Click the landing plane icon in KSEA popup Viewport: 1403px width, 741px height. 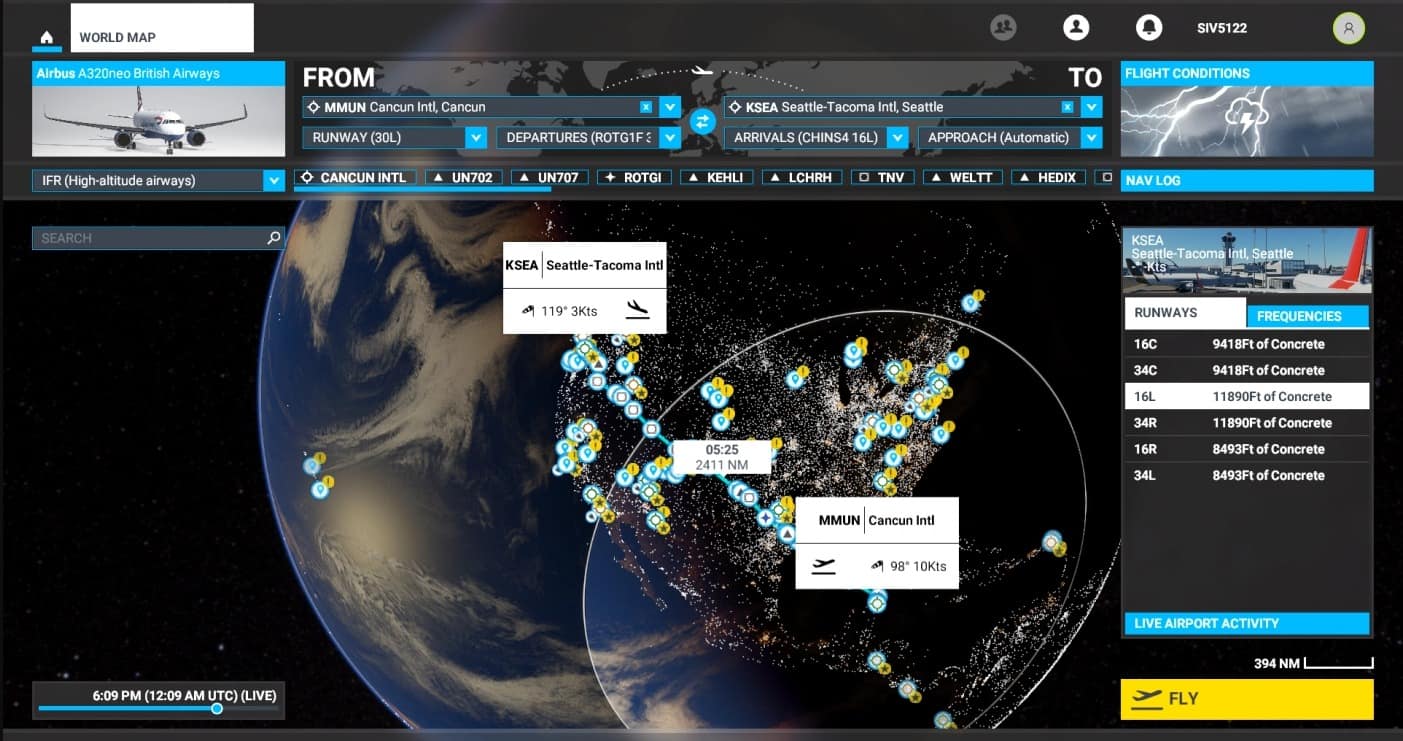tap(637, 310)
